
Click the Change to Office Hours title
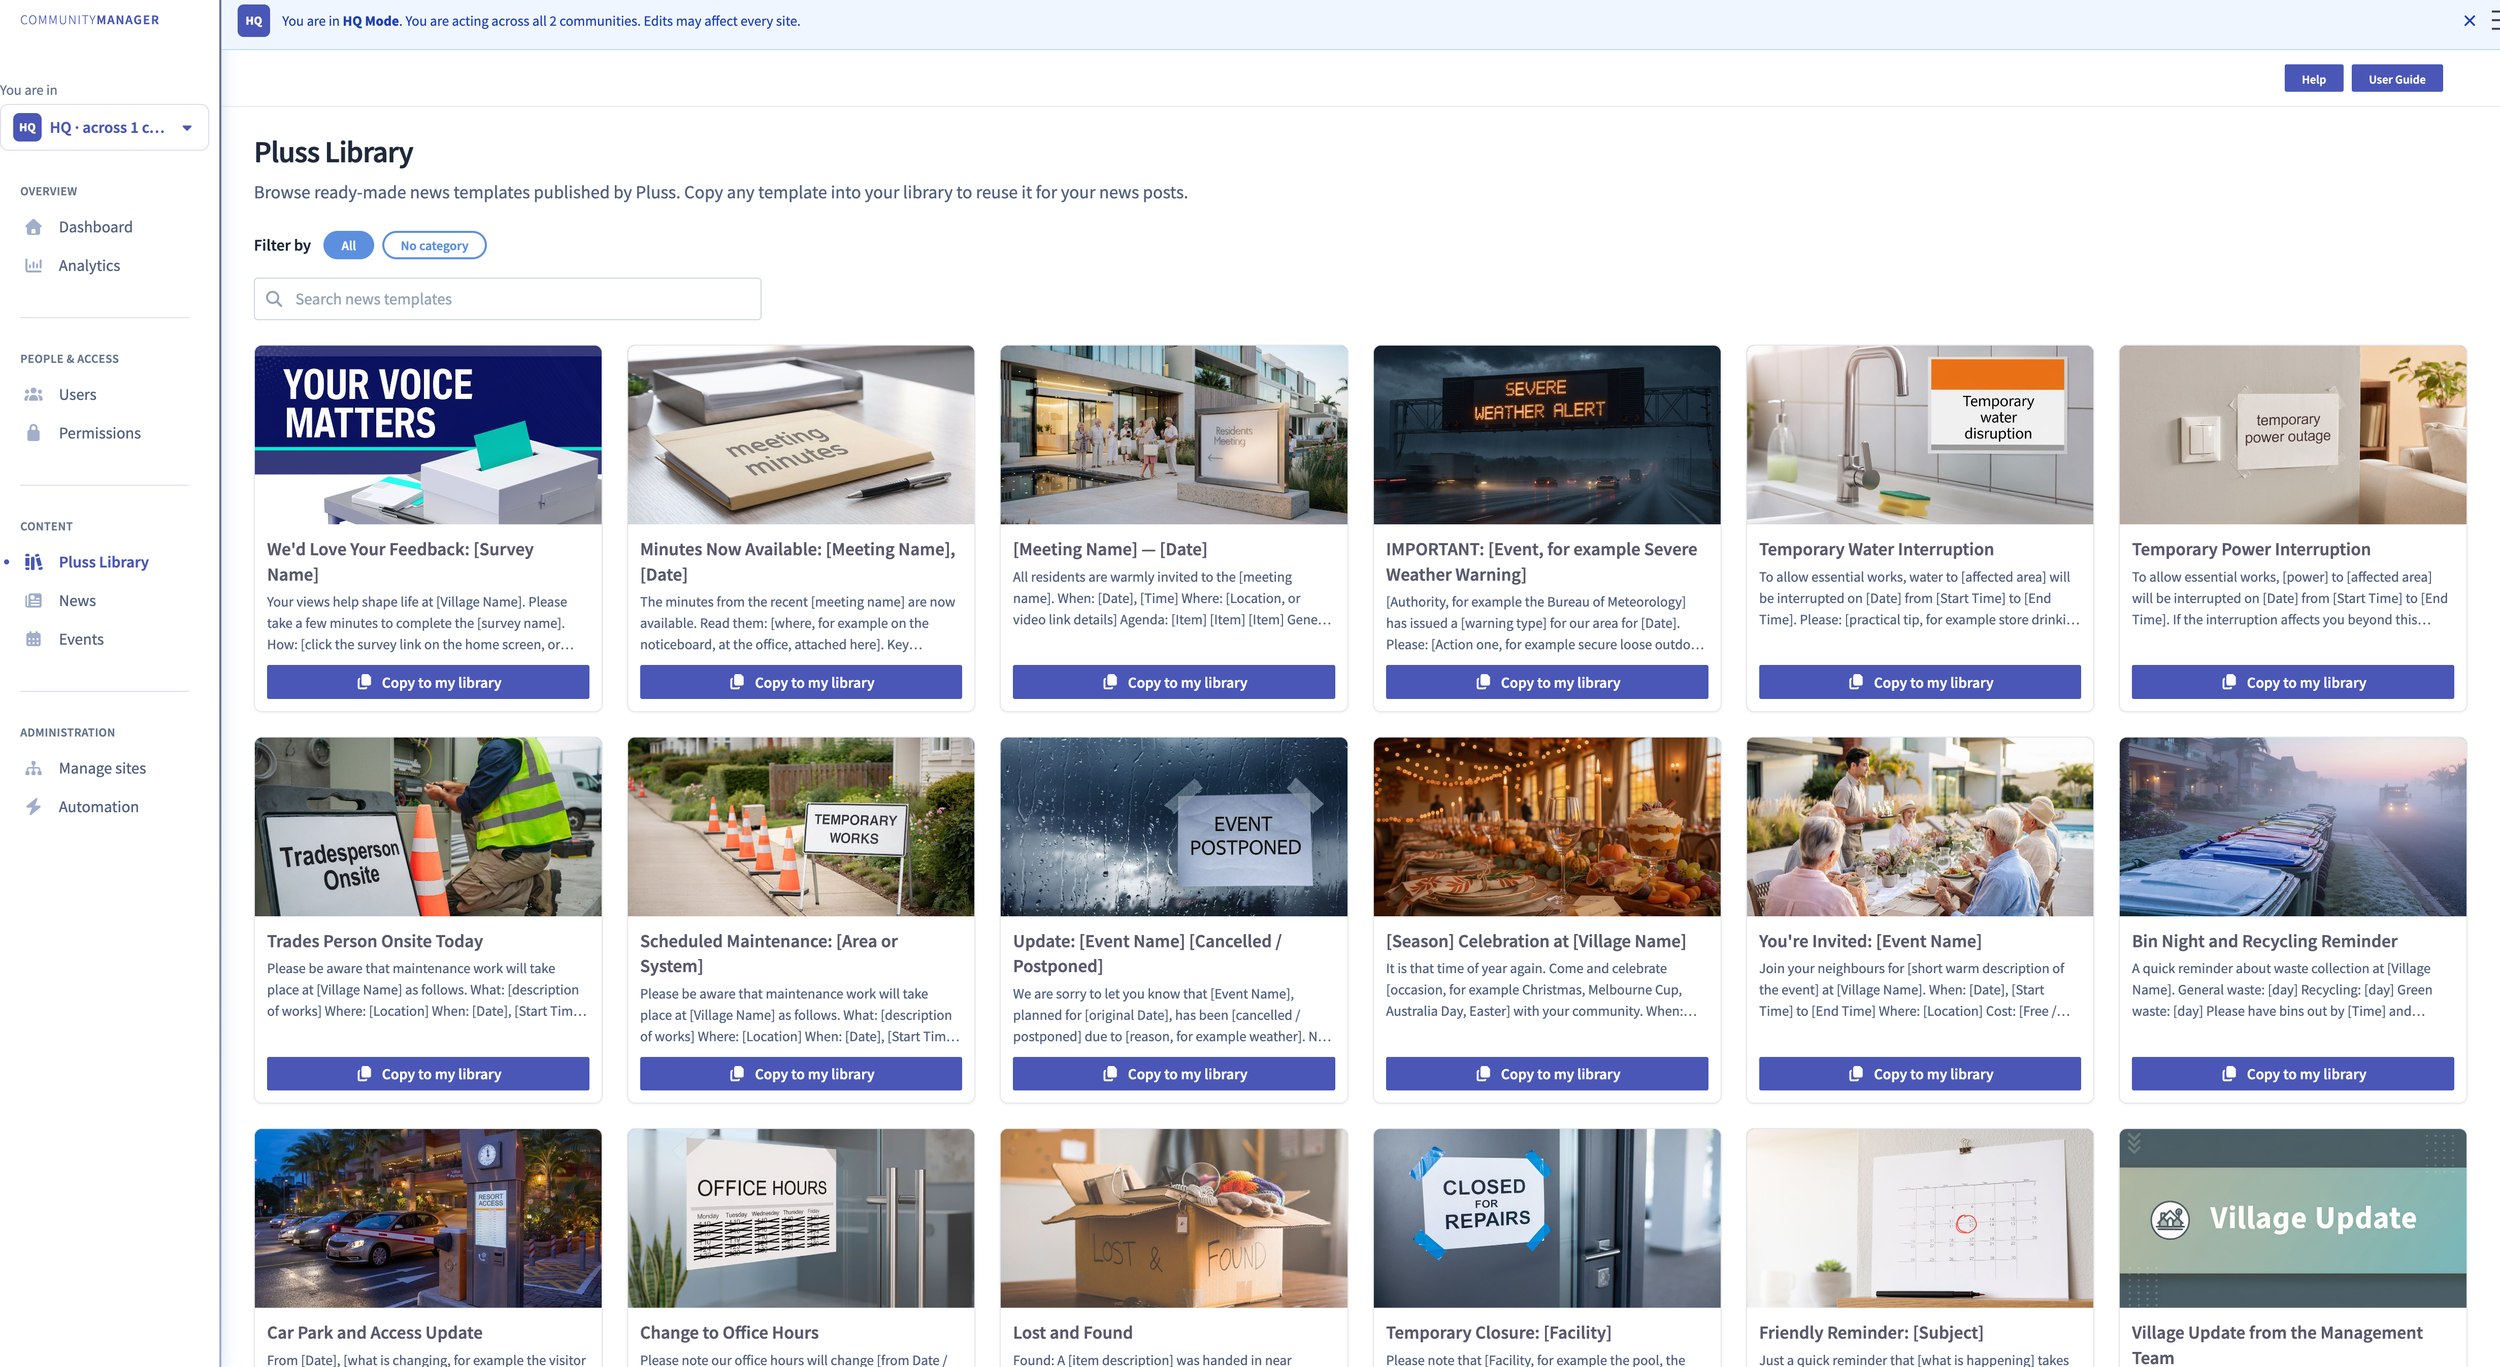pos(729,1333)
